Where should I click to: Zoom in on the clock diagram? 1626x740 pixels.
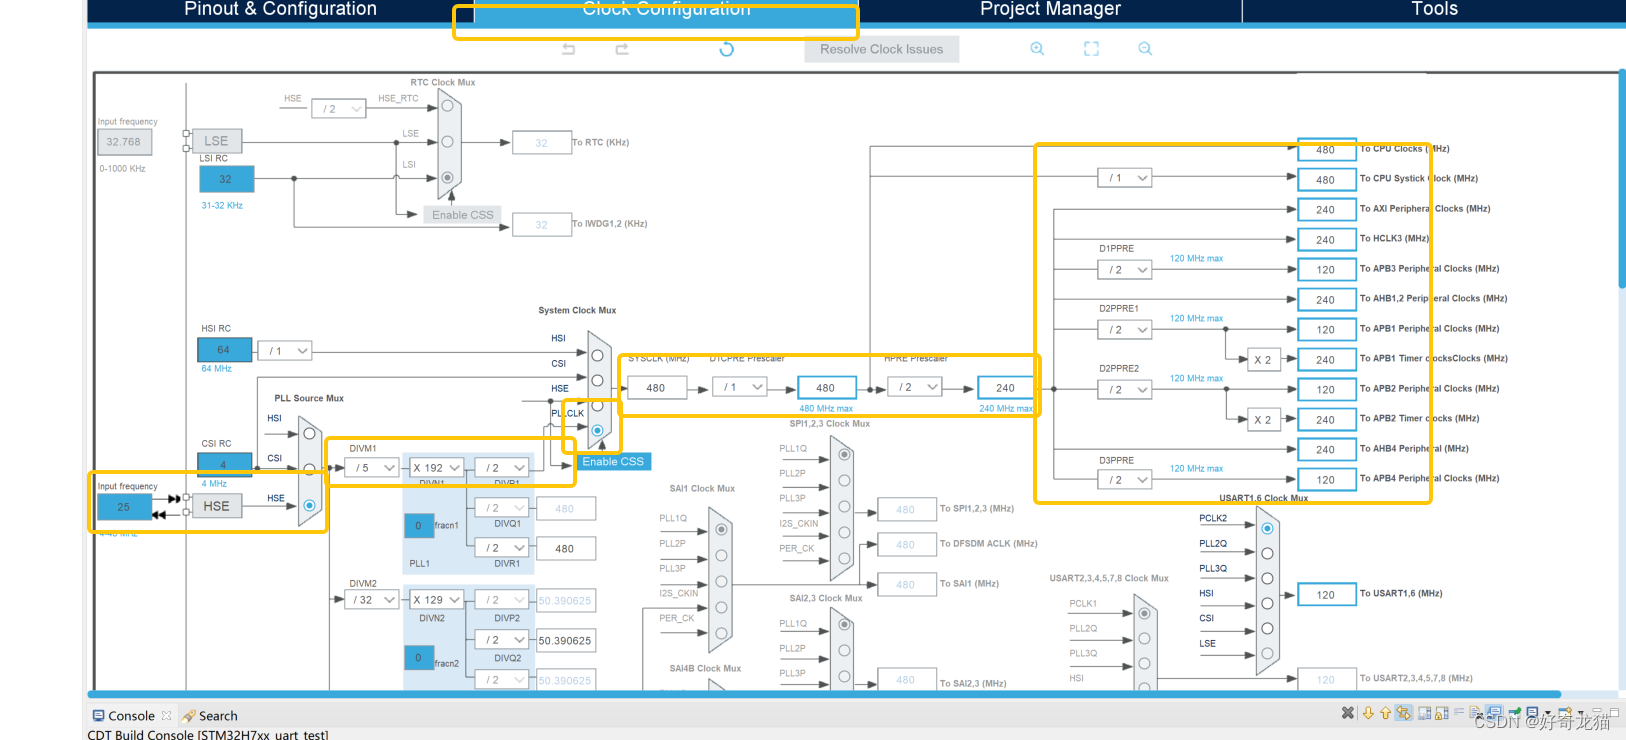click(x=1037, y=49)
